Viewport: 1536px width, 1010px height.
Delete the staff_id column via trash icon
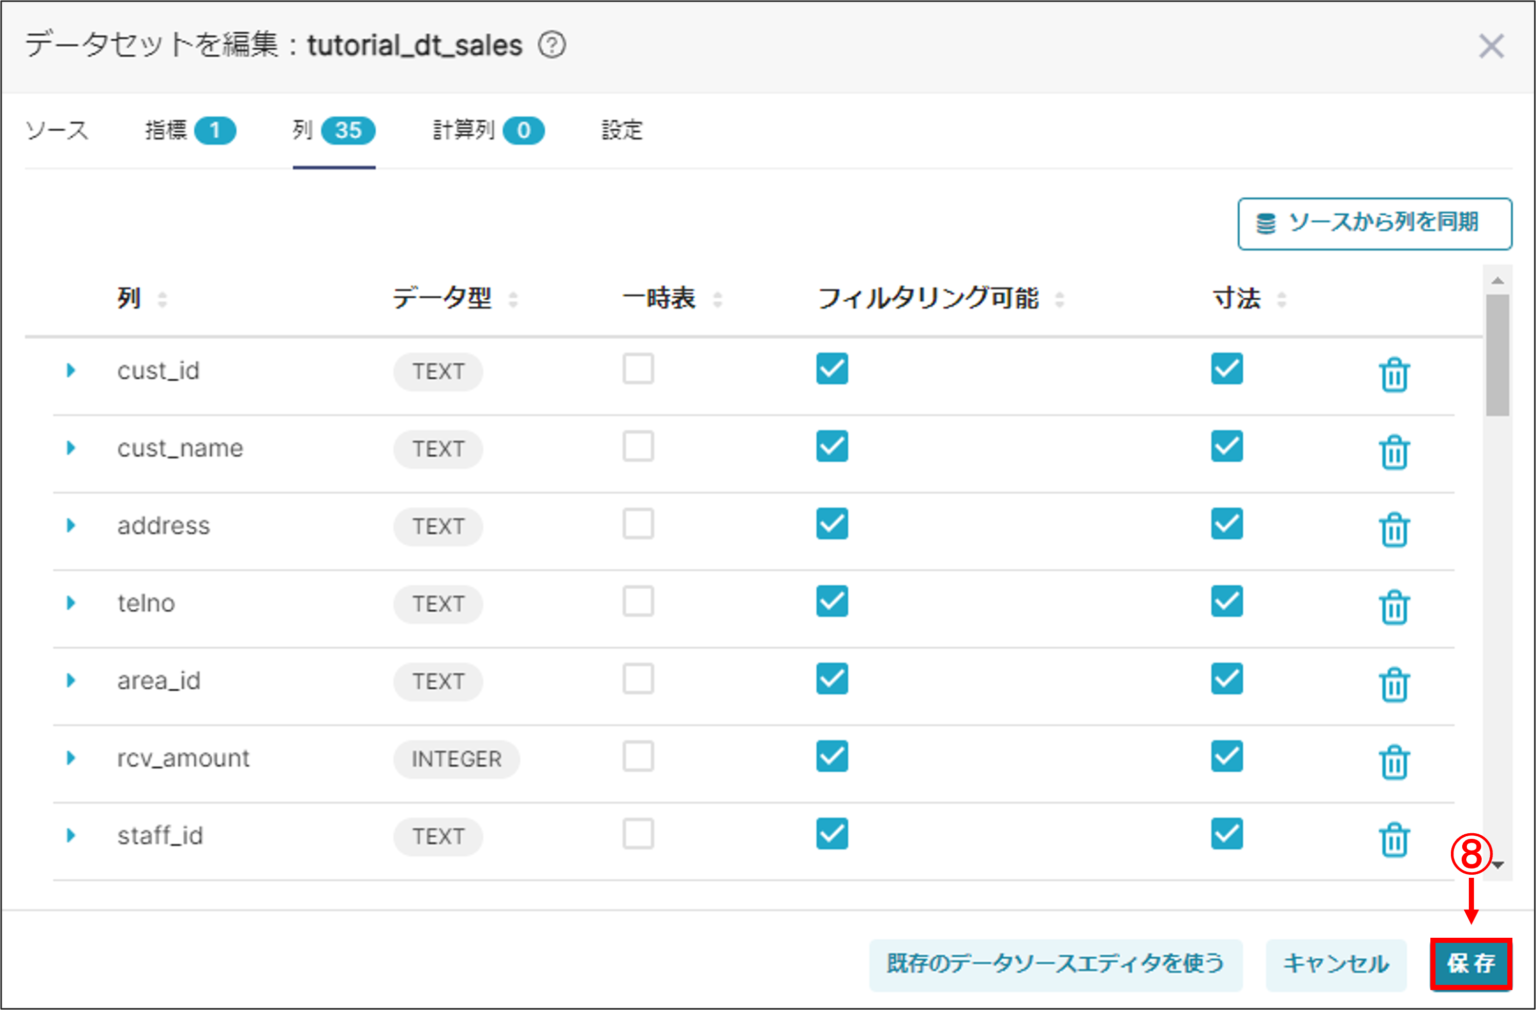1395,840
